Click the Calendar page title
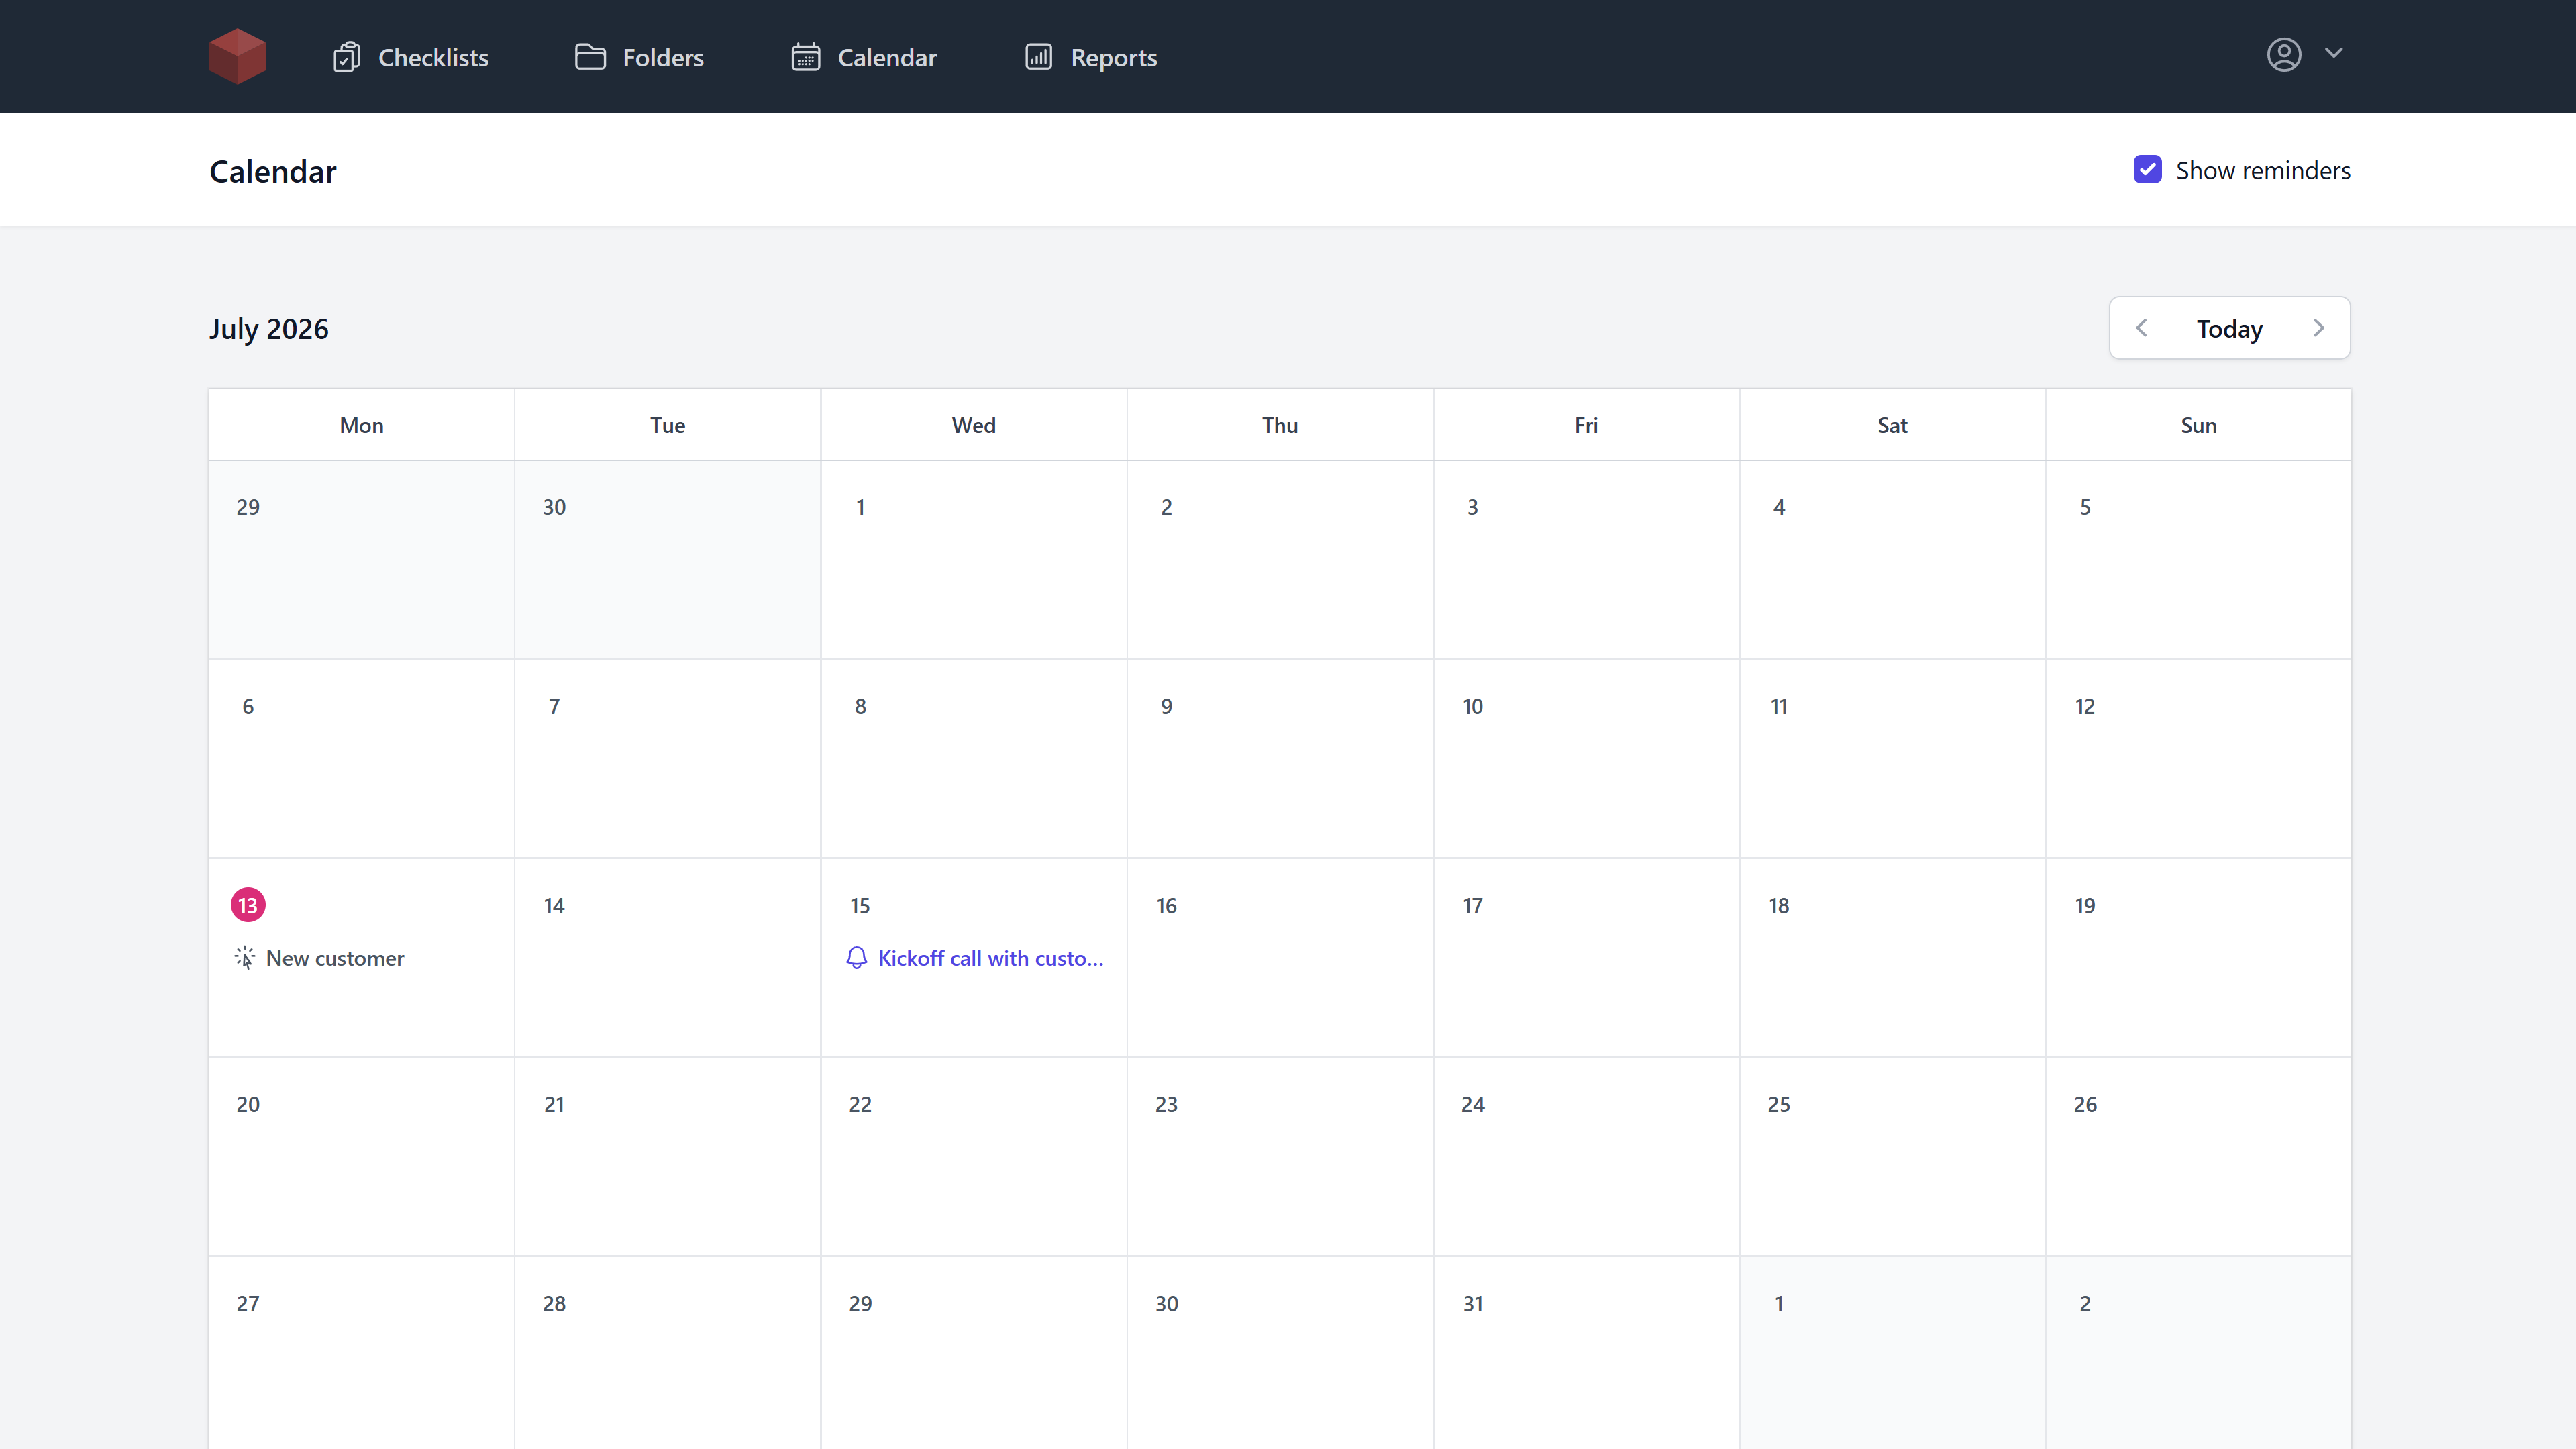 [x=273, y=172]
